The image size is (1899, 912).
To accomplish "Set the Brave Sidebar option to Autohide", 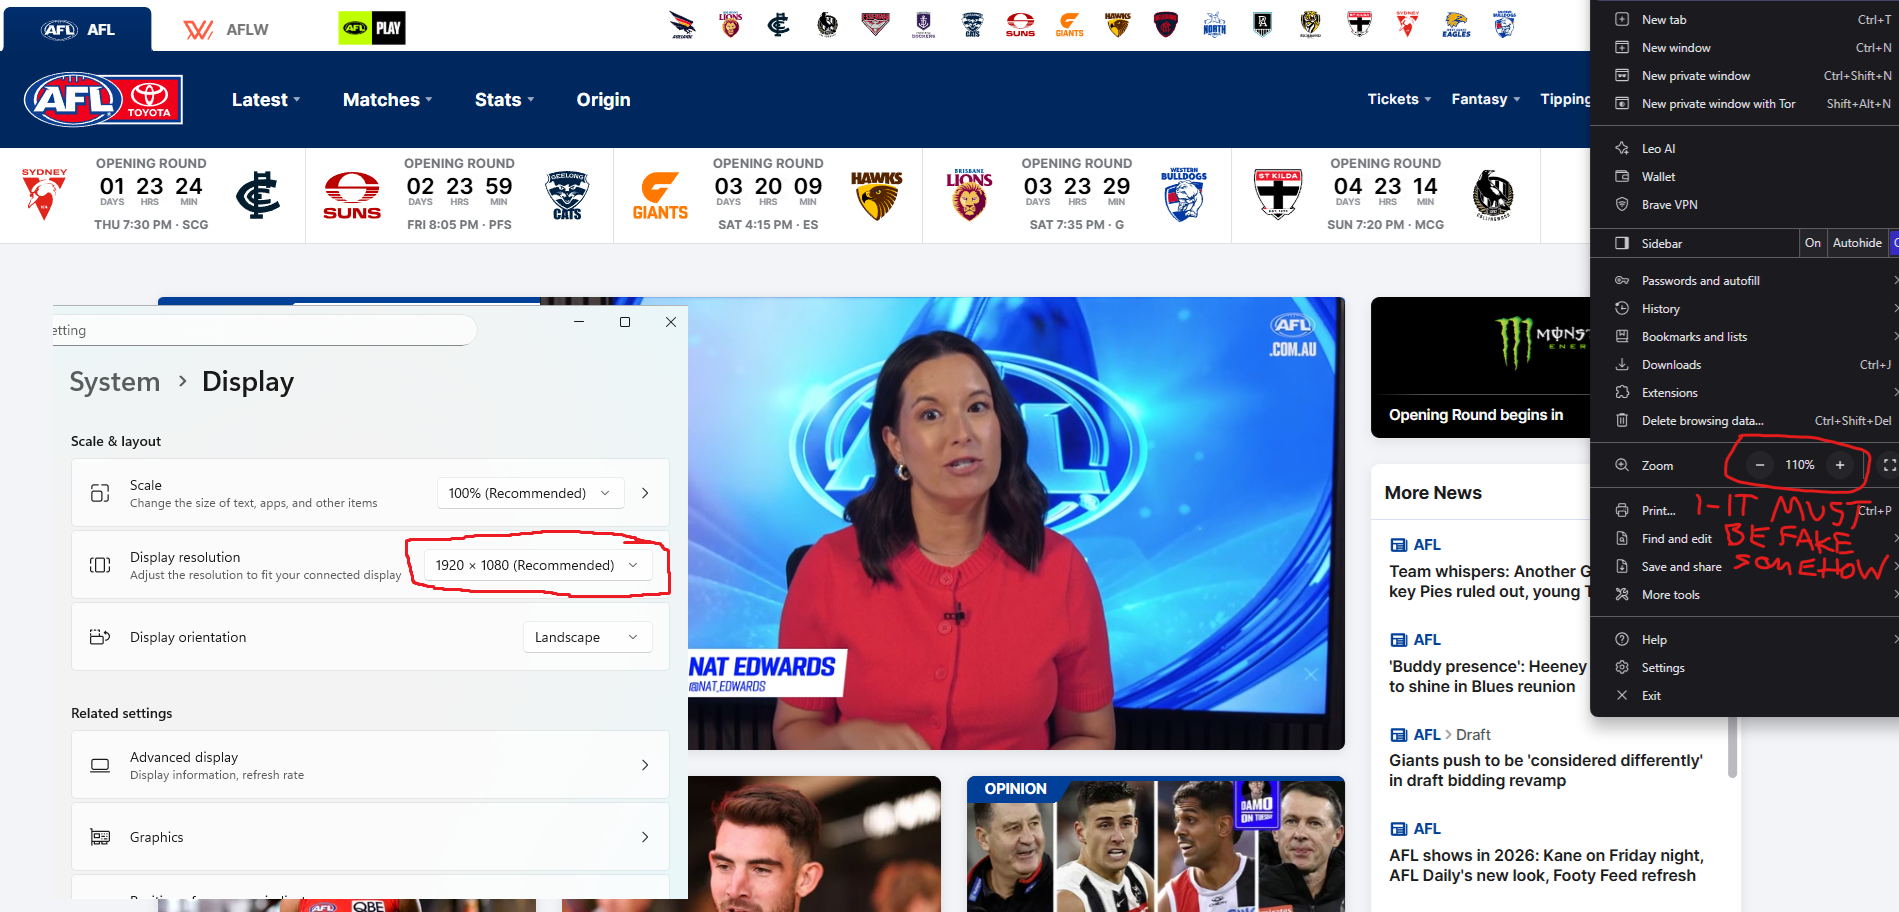I will point(1857,243).
